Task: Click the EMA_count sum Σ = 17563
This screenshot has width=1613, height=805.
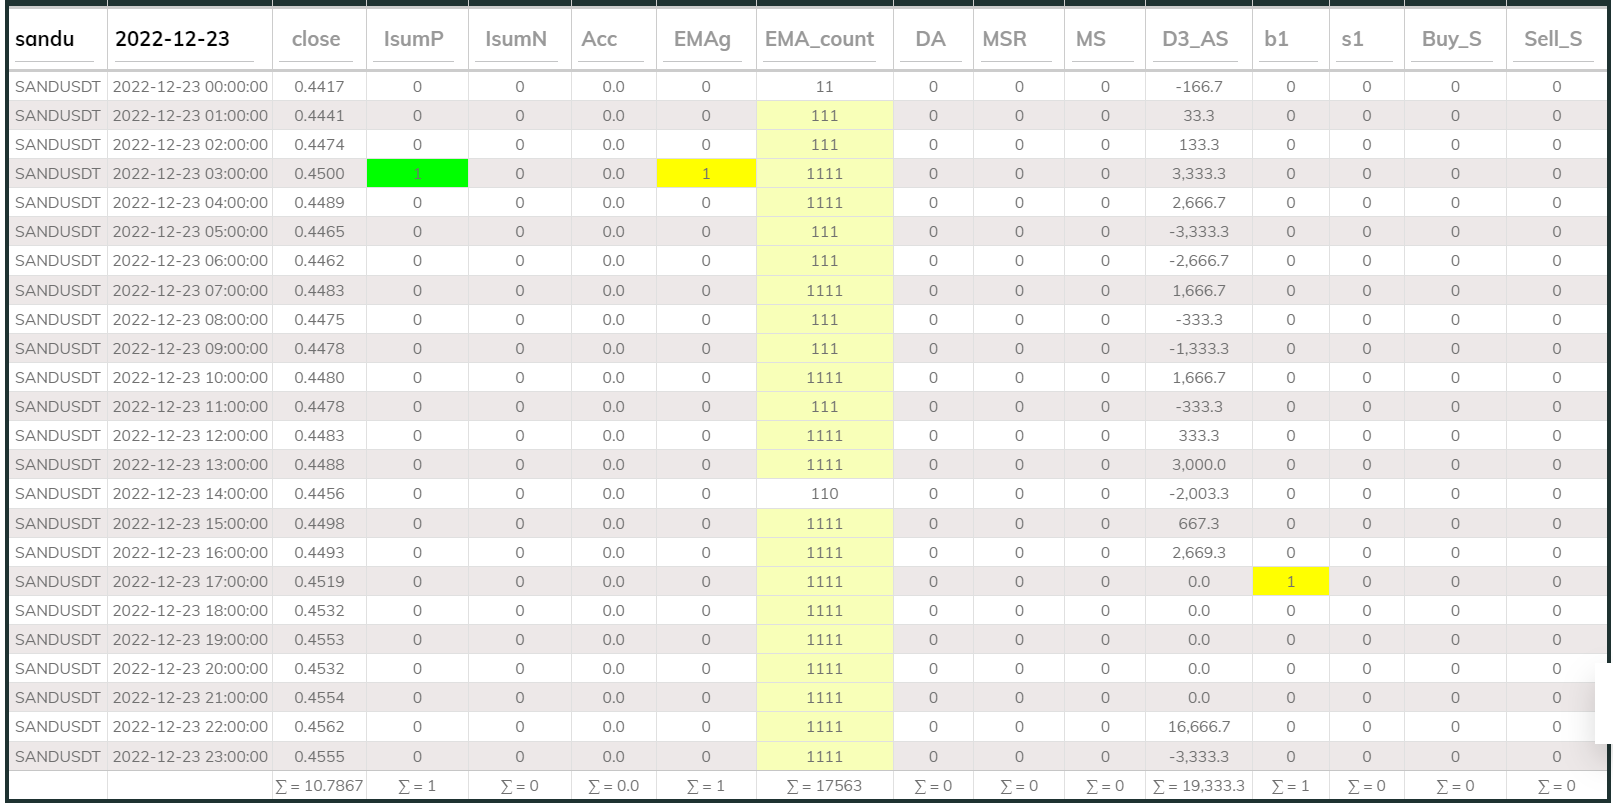Action: click(824, 786)
